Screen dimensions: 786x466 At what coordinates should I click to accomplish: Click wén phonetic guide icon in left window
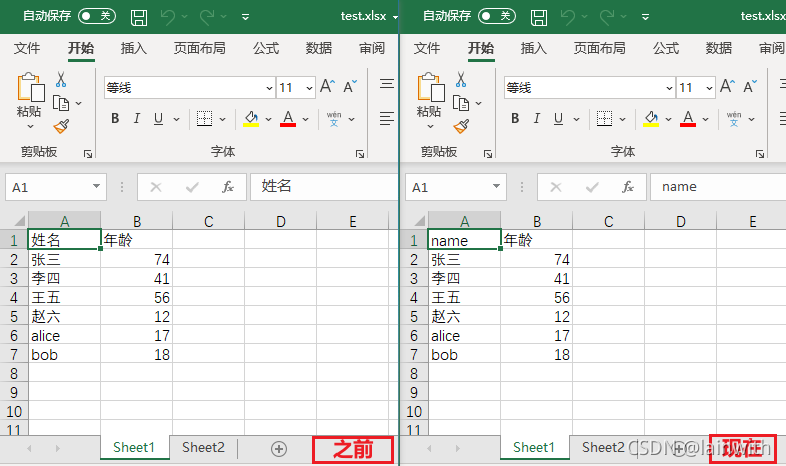[334, 119]
